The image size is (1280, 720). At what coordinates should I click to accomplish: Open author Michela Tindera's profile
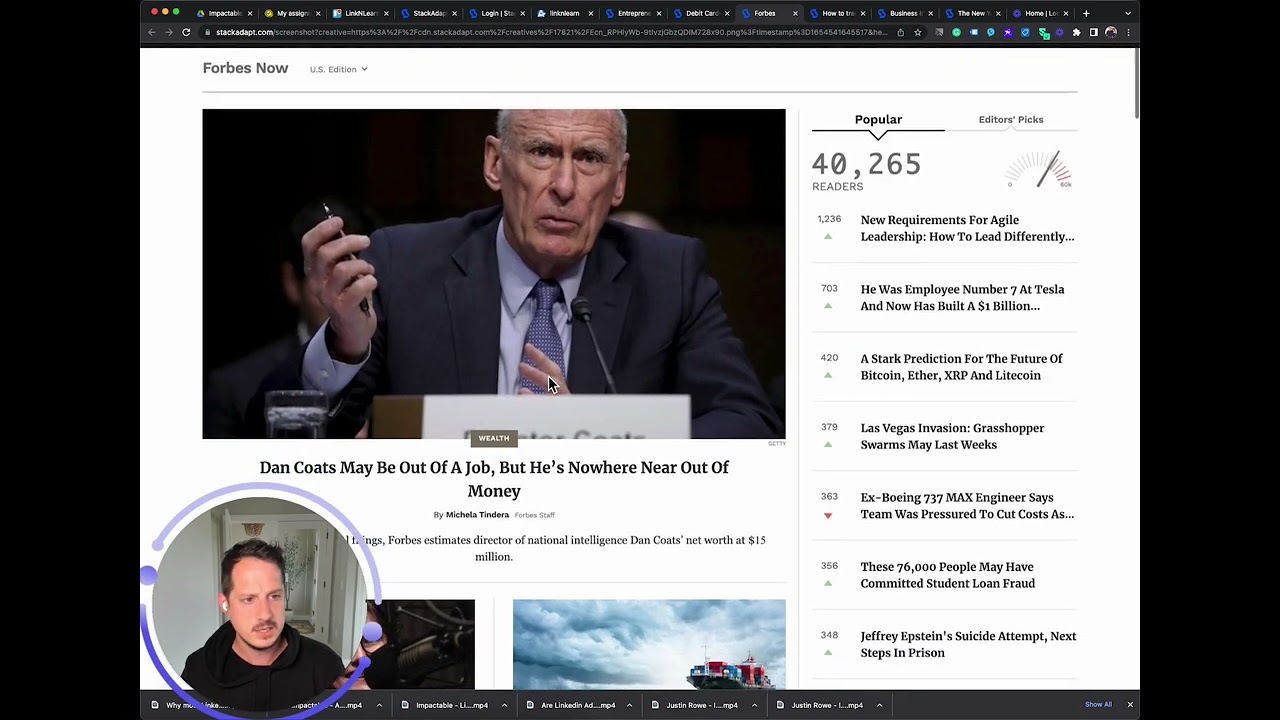(477, 515)
